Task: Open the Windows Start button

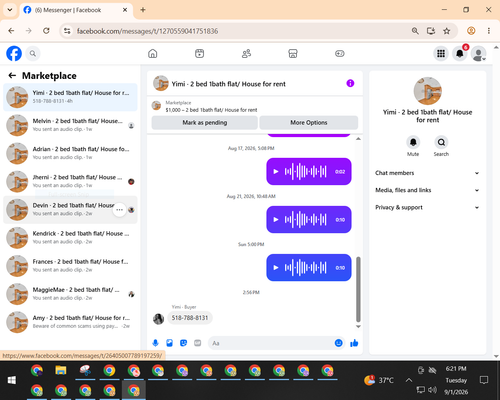Action: pyautogui.click(x=12, y=380)
